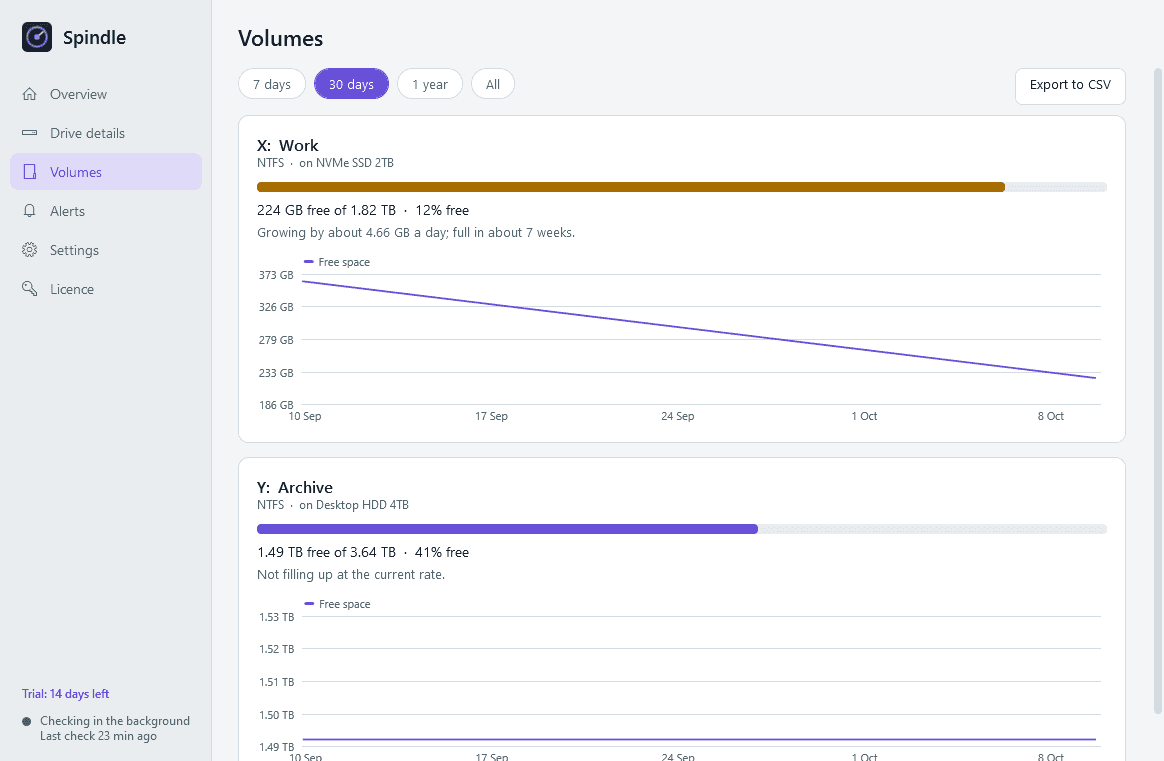The height and width of the screenshot is (761, 1164).
Task: Click the Settings gear icon
Action: (x=30, y=250)
